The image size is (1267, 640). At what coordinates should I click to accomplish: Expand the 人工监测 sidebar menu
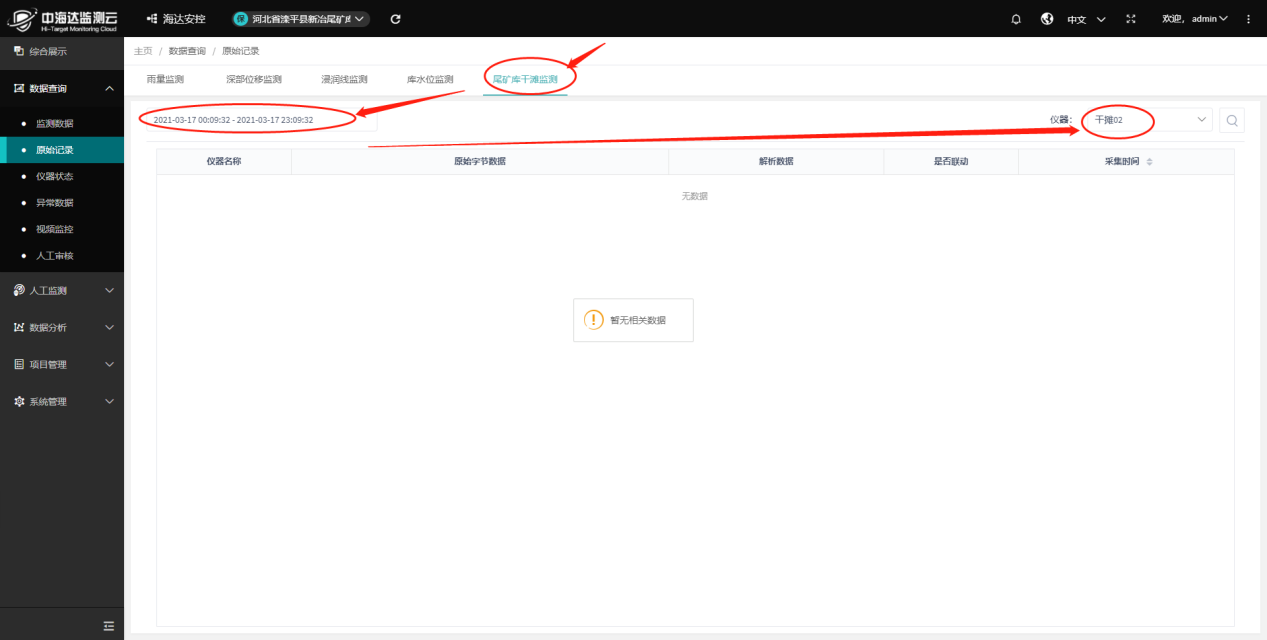(62, 291)
